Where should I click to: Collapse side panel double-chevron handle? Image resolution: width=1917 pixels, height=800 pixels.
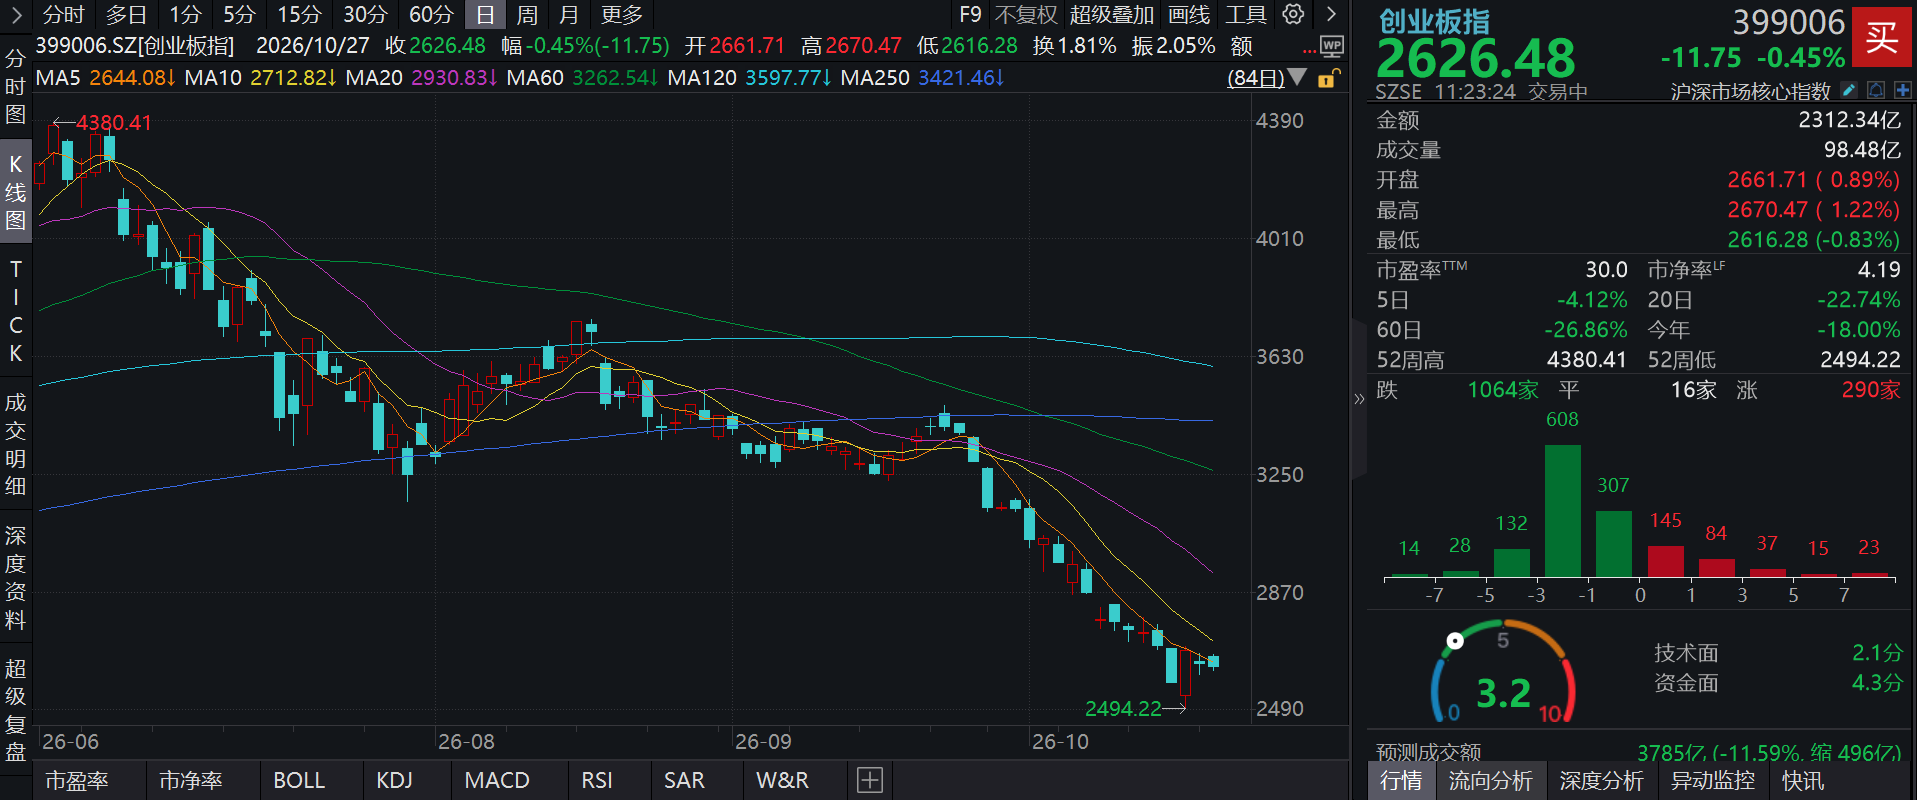[1359, 398]
